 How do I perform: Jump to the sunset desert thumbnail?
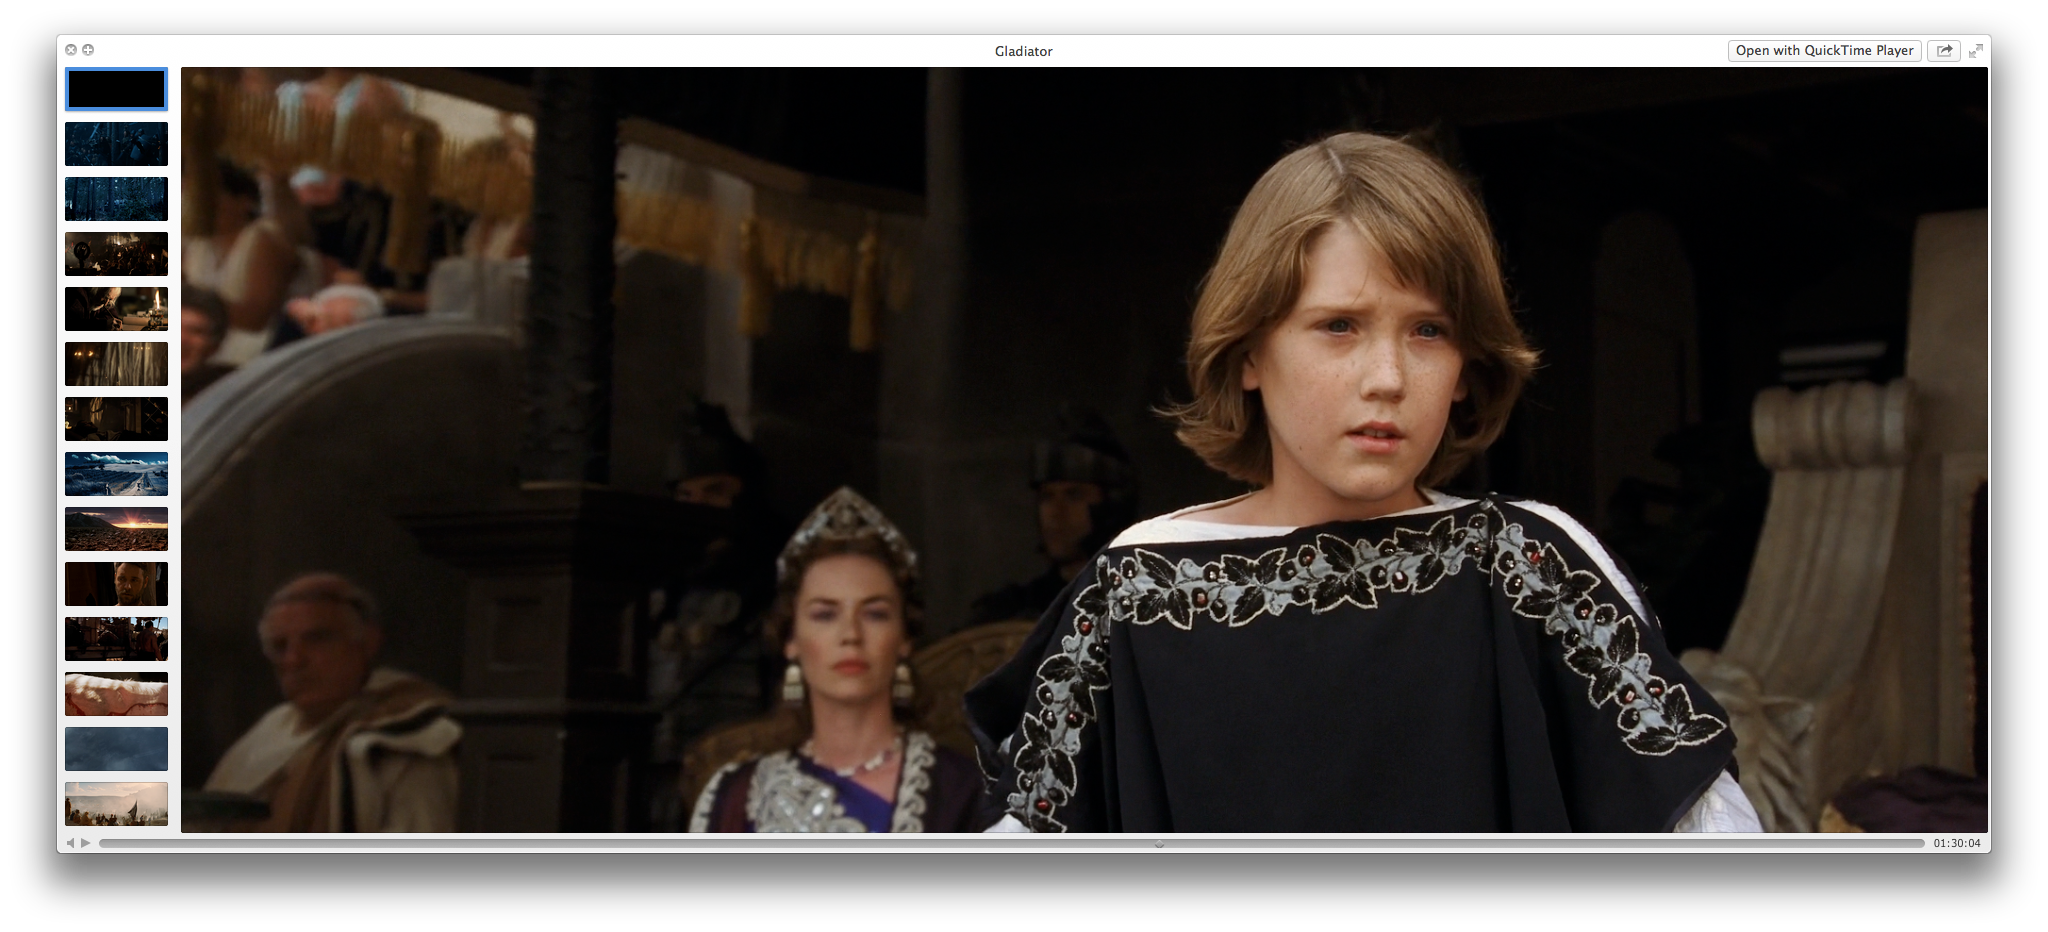[116, 529]
